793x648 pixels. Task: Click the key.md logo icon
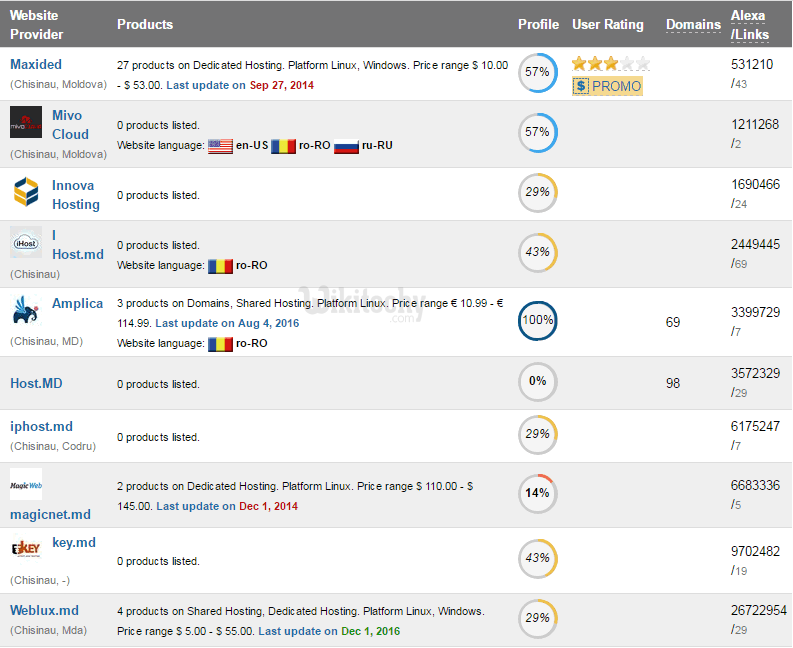pyautogui.click(x=26, y=547)
